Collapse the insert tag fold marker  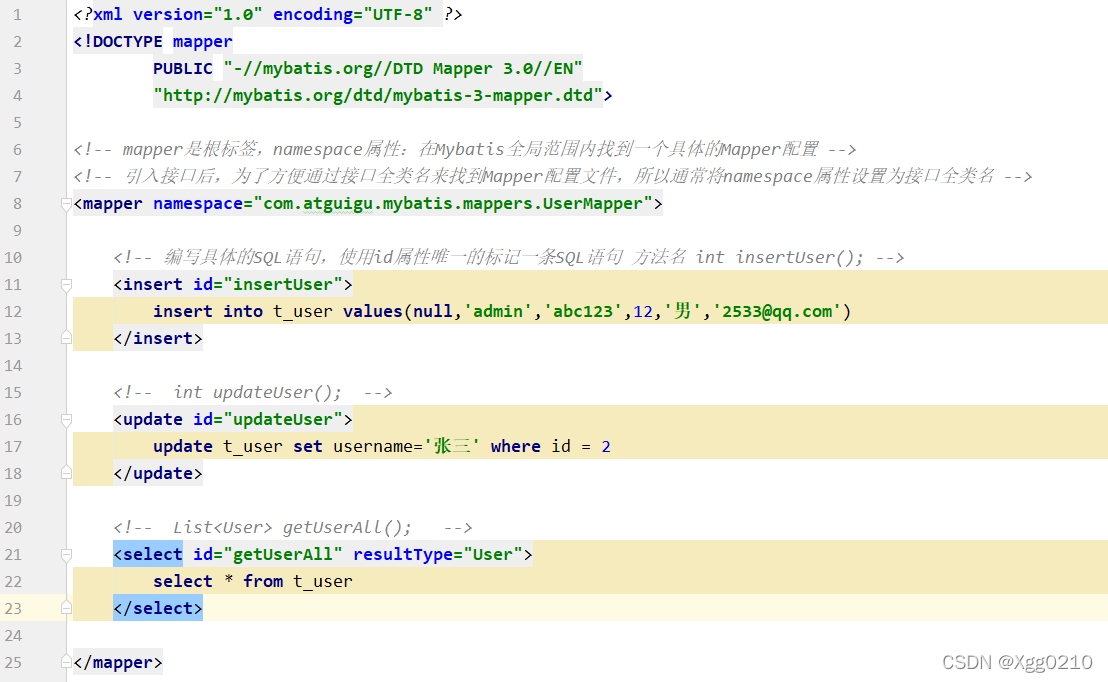[x=66, y=285]
